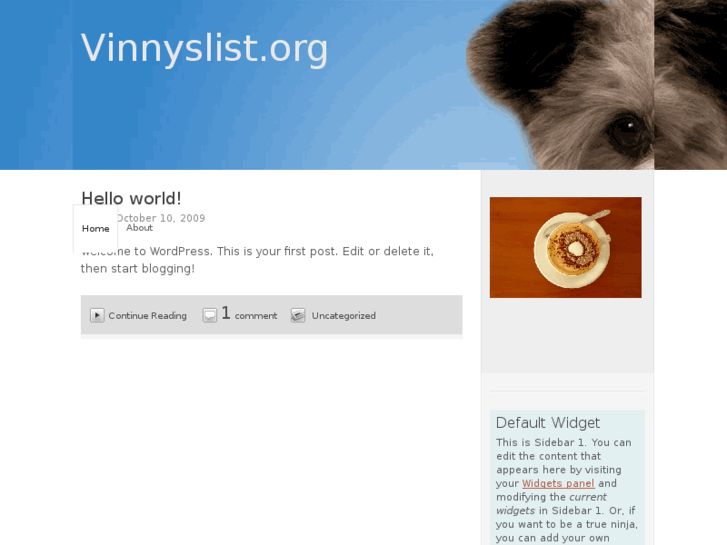Click the category newspaper icon
Image resolution: width=727 pixels, height=545 pixels.
[298, 315]
